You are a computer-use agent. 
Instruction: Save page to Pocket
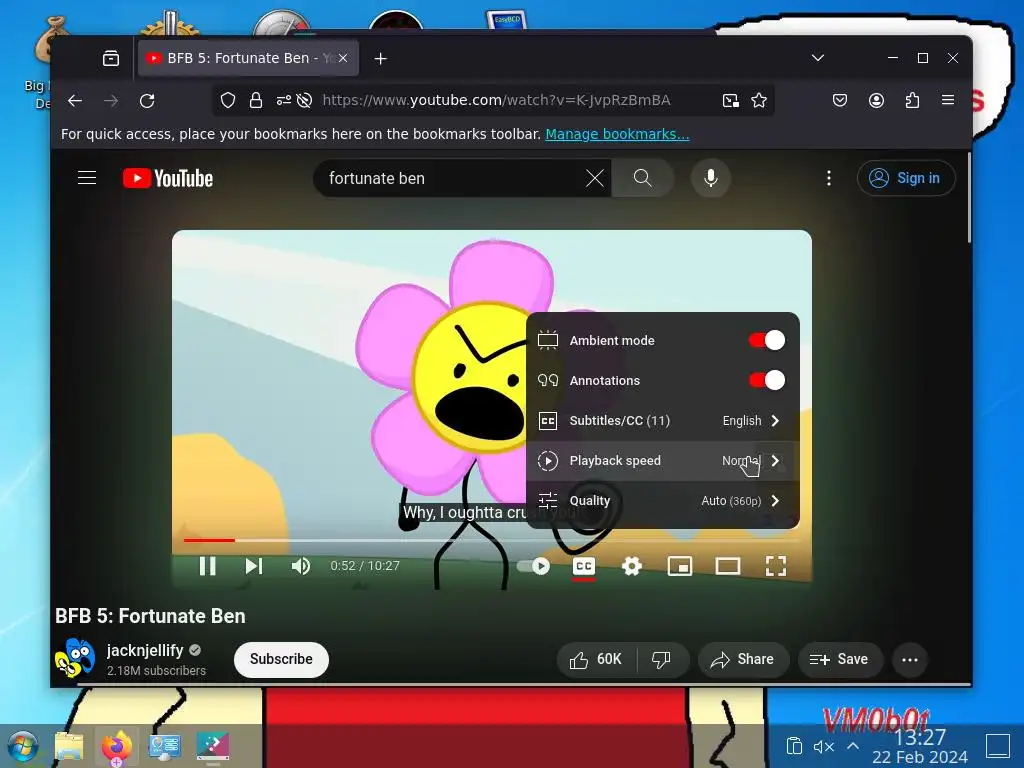(840, 101)
